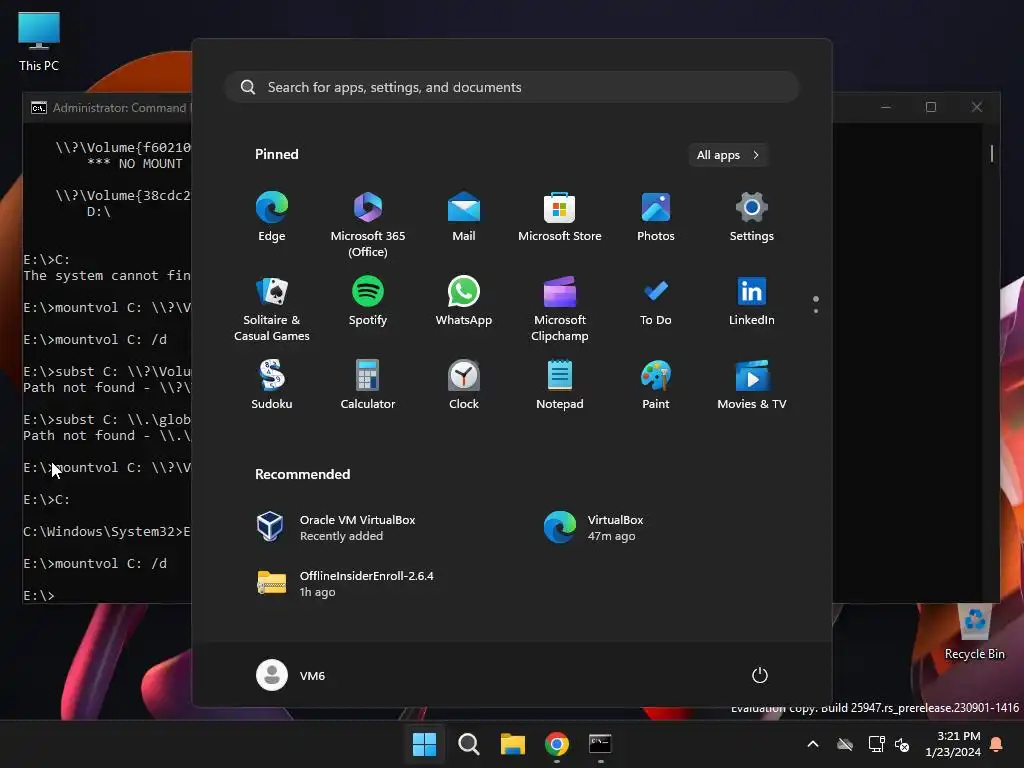Image resolution: width=1024 pixels, height=768 pixels.
Task: Minimize the Command Prompt window
Action: click(886, 107)
